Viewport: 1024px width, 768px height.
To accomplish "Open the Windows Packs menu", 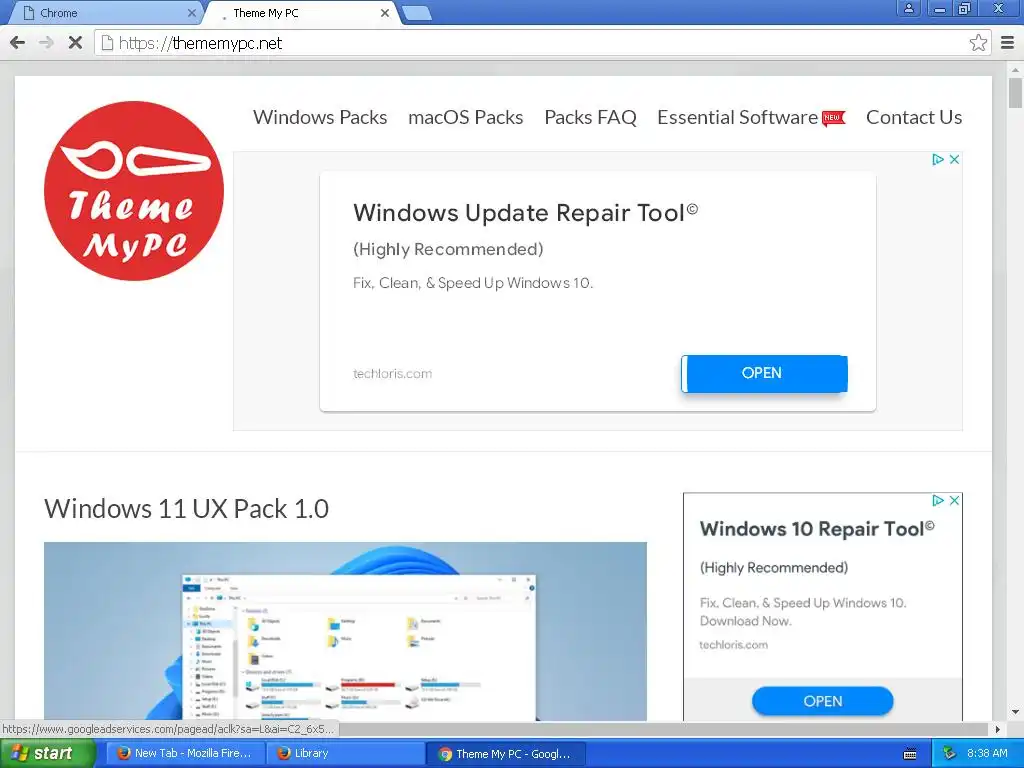I will [320, 118].
